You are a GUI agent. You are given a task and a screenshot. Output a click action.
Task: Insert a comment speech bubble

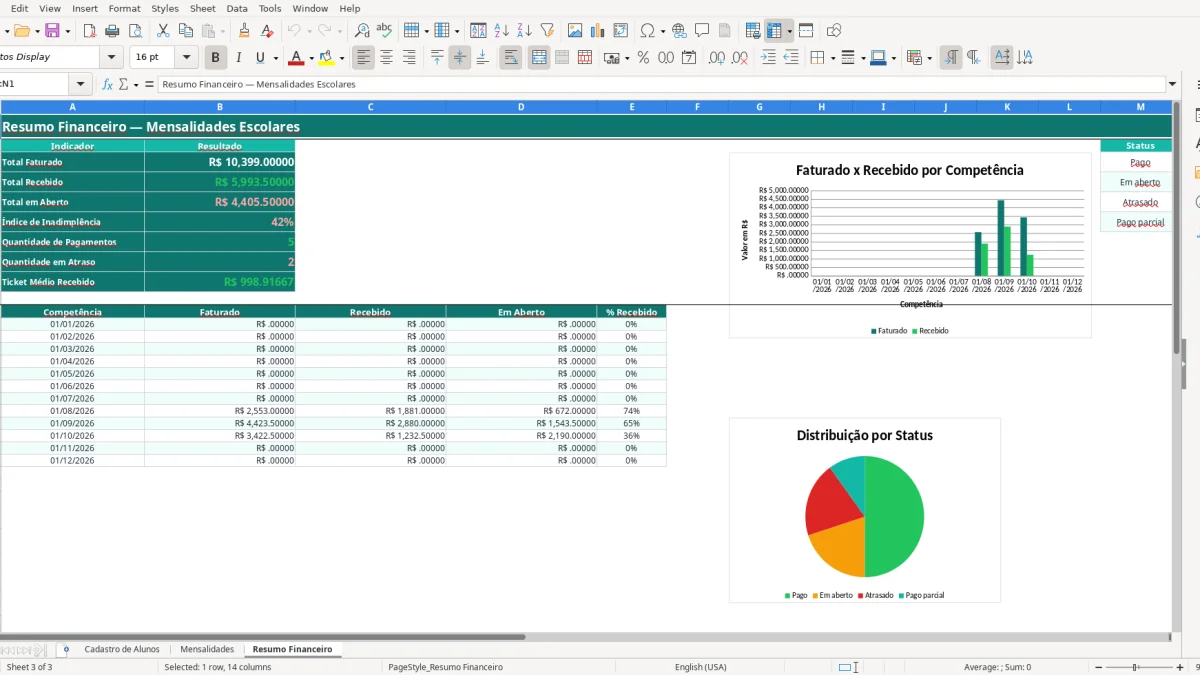point(702,31)
